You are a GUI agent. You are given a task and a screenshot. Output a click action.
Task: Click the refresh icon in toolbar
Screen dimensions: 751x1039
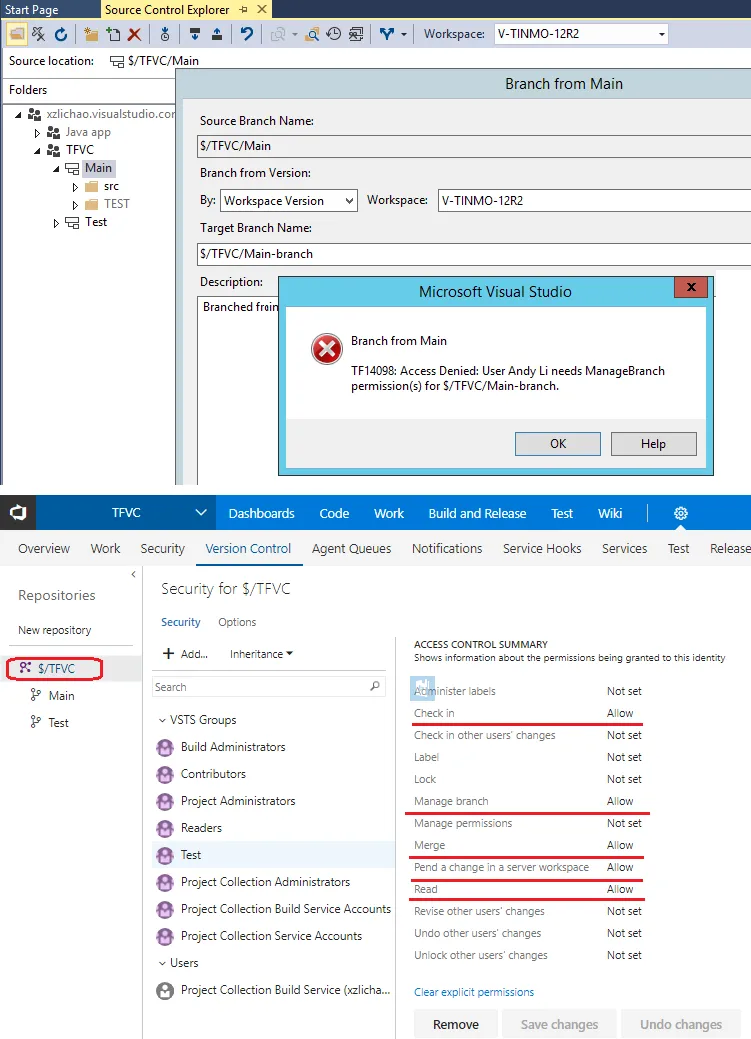[x=61, y=34]
